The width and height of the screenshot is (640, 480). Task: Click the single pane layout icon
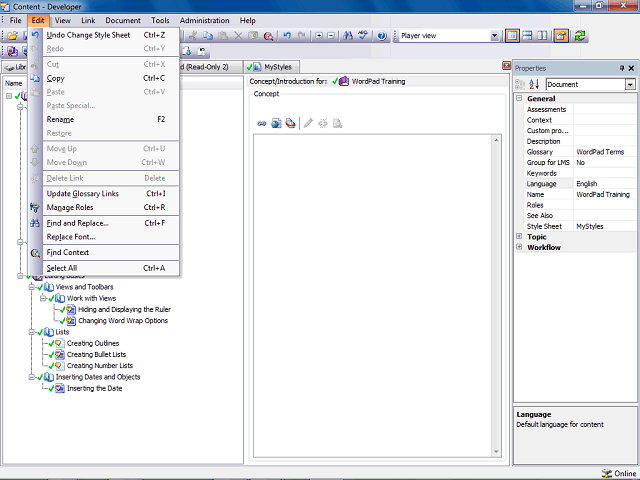(512, 36)
